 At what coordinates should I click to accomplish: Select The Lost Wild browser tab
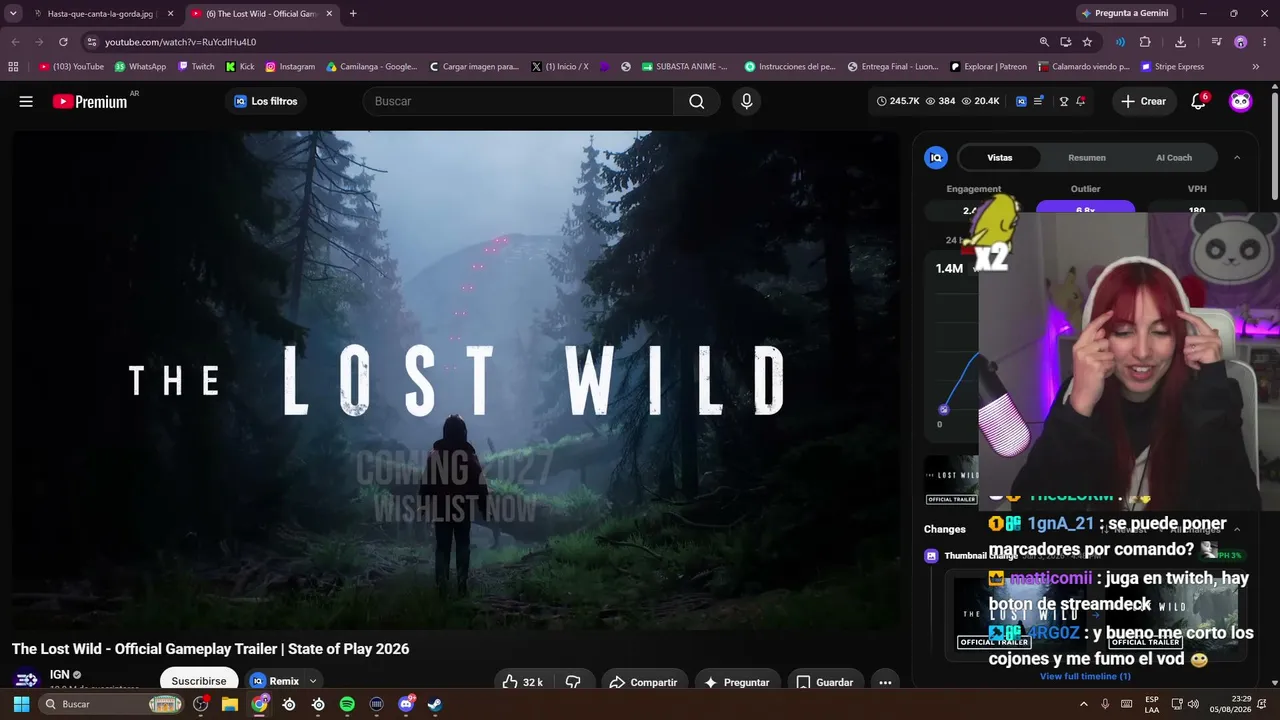(x=261, y=14)
